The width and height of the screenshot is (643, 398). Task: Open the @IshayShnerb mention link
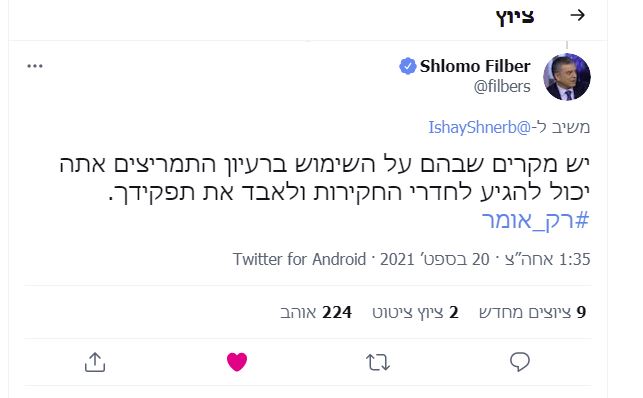(479, 127)
